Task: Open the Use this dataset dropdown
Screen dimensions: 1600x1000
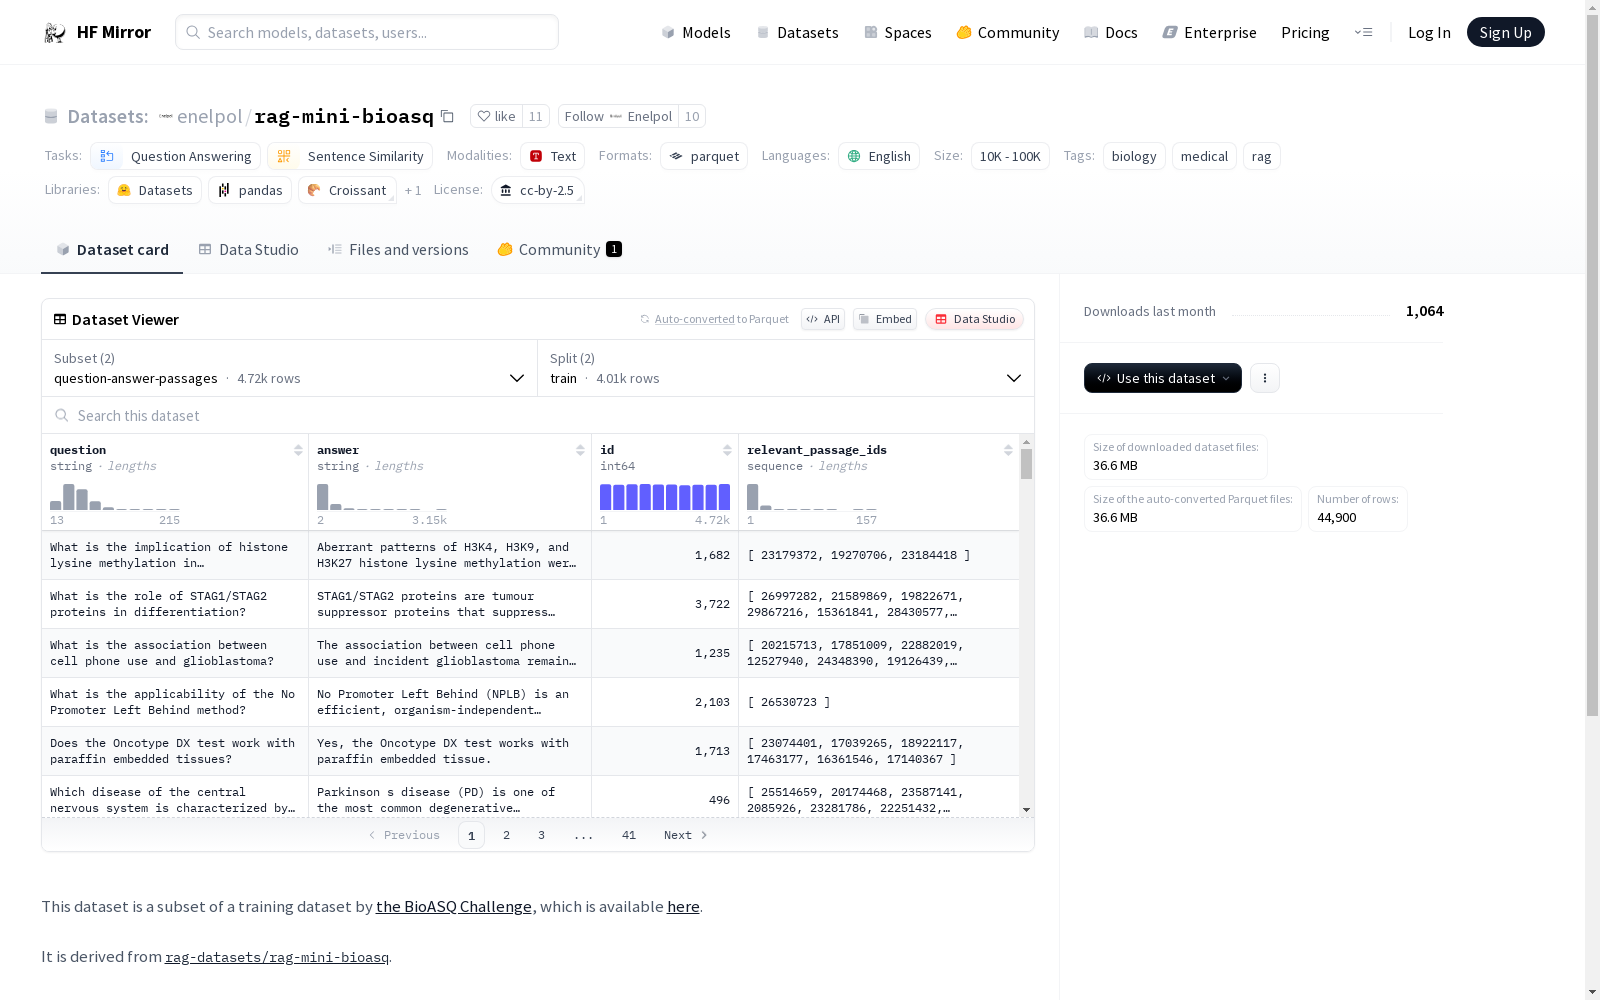Action: pyautogui.click(x=1163, y=378)
